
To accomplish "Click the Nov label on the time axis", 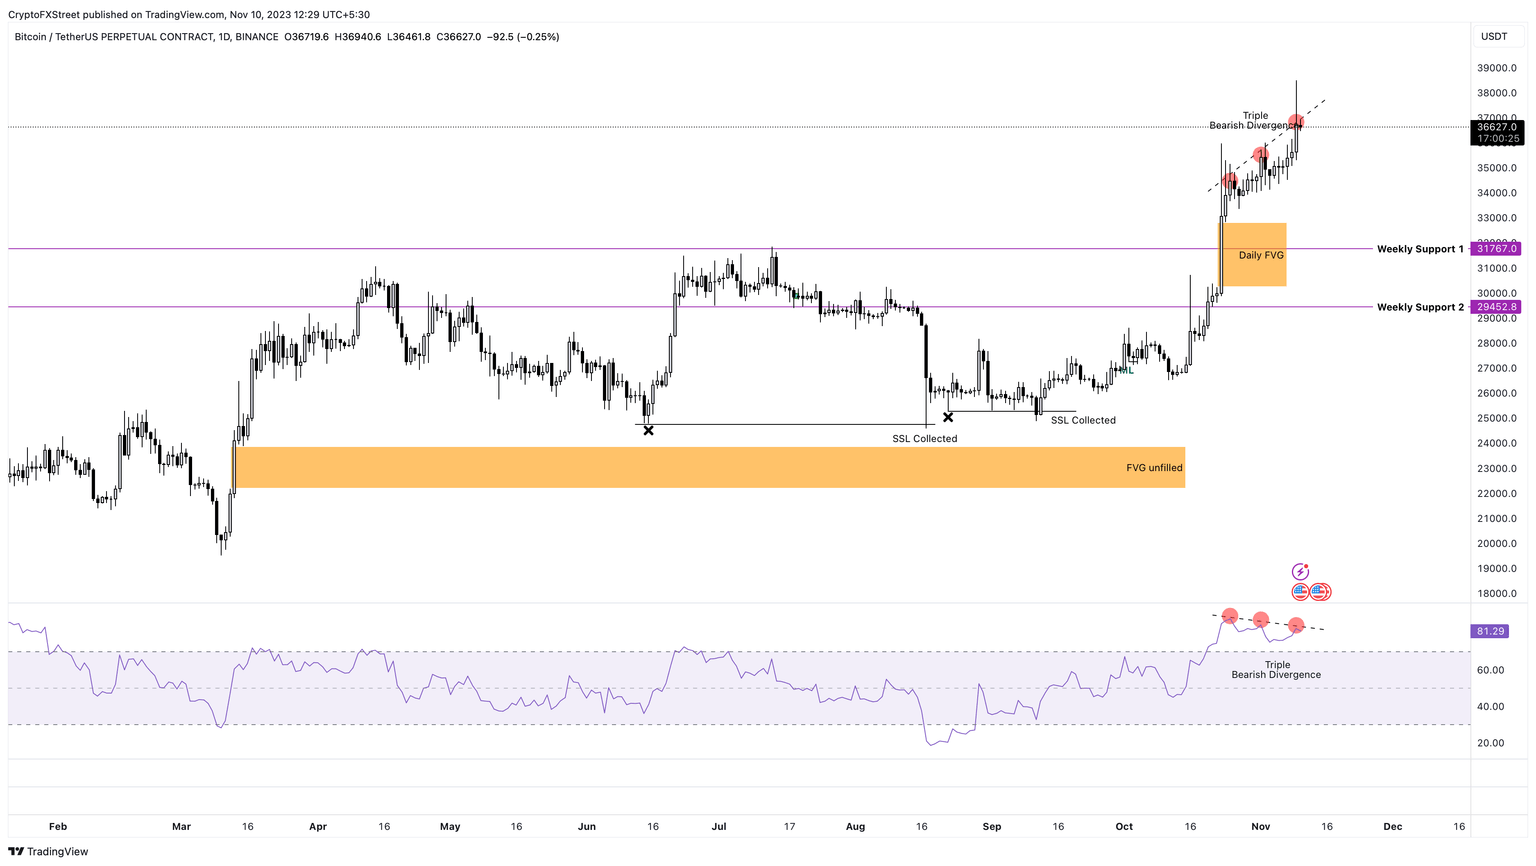I will point(1260,827).
